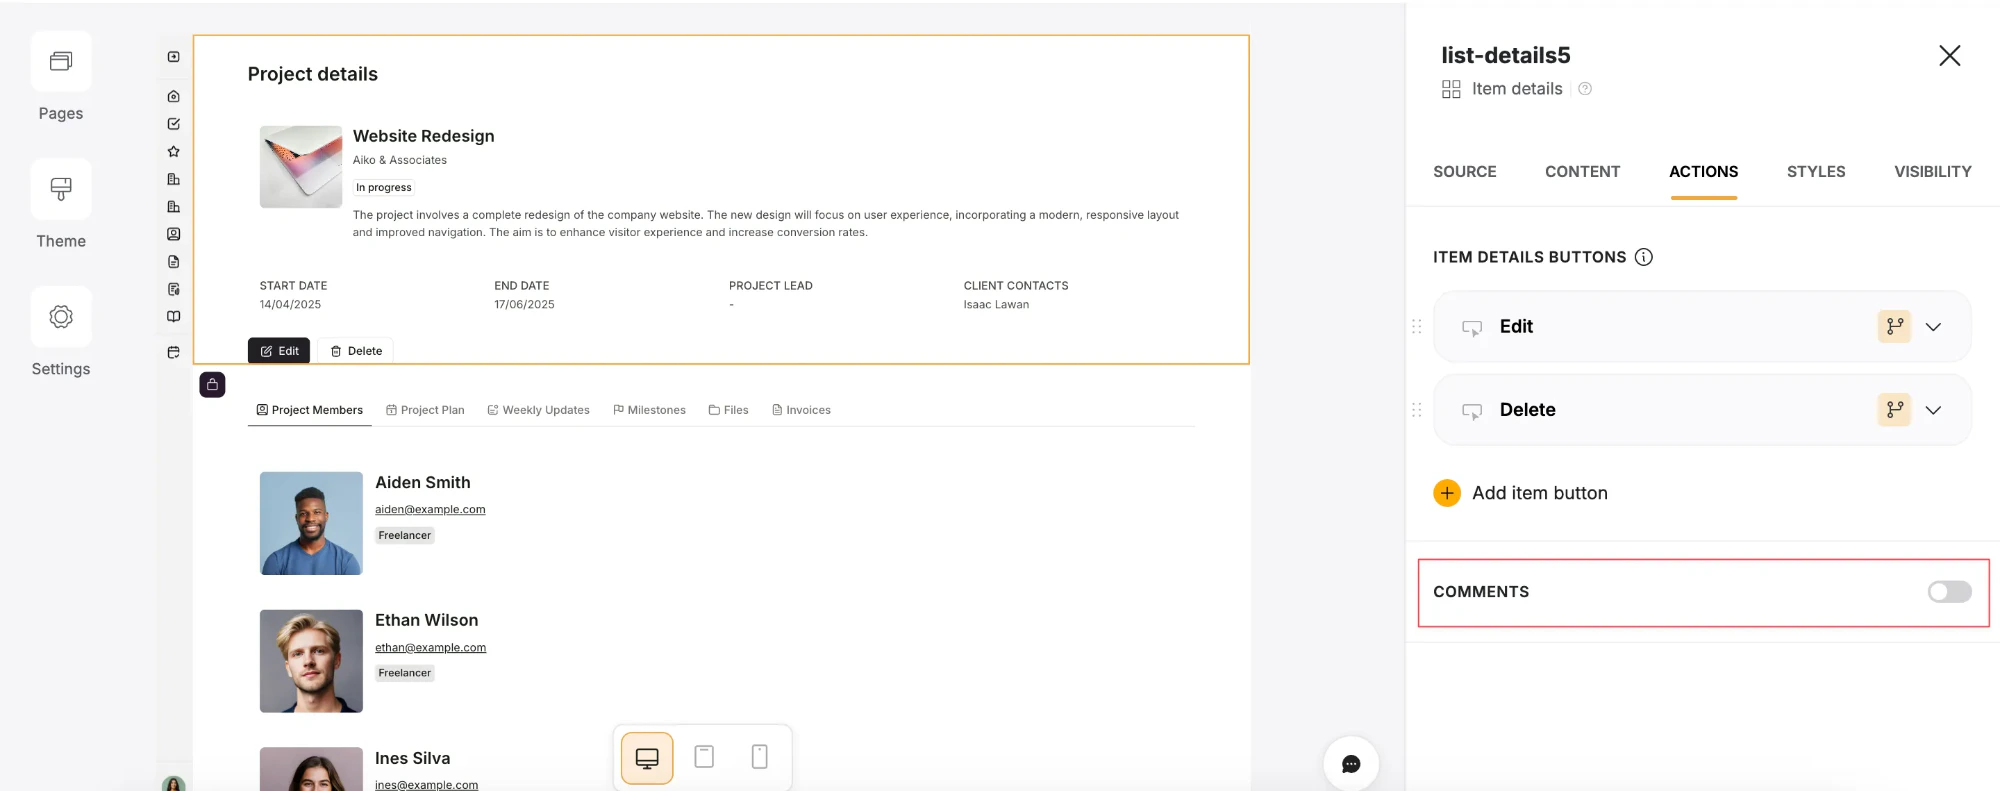Open the ethan@example.com email link
The height and width of the screenshot is (791, 2000).
coord(430,648)
